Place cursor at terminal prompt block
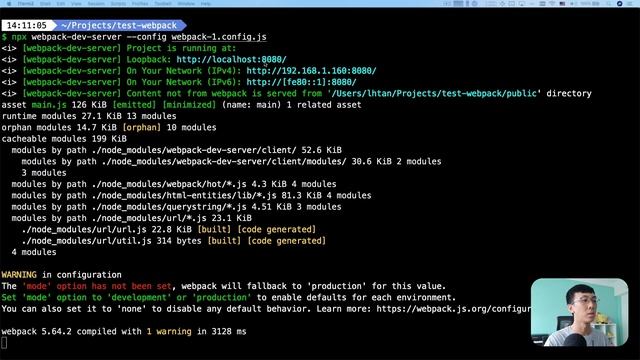The width and height of the screenshot is (640, 360). 4,343
